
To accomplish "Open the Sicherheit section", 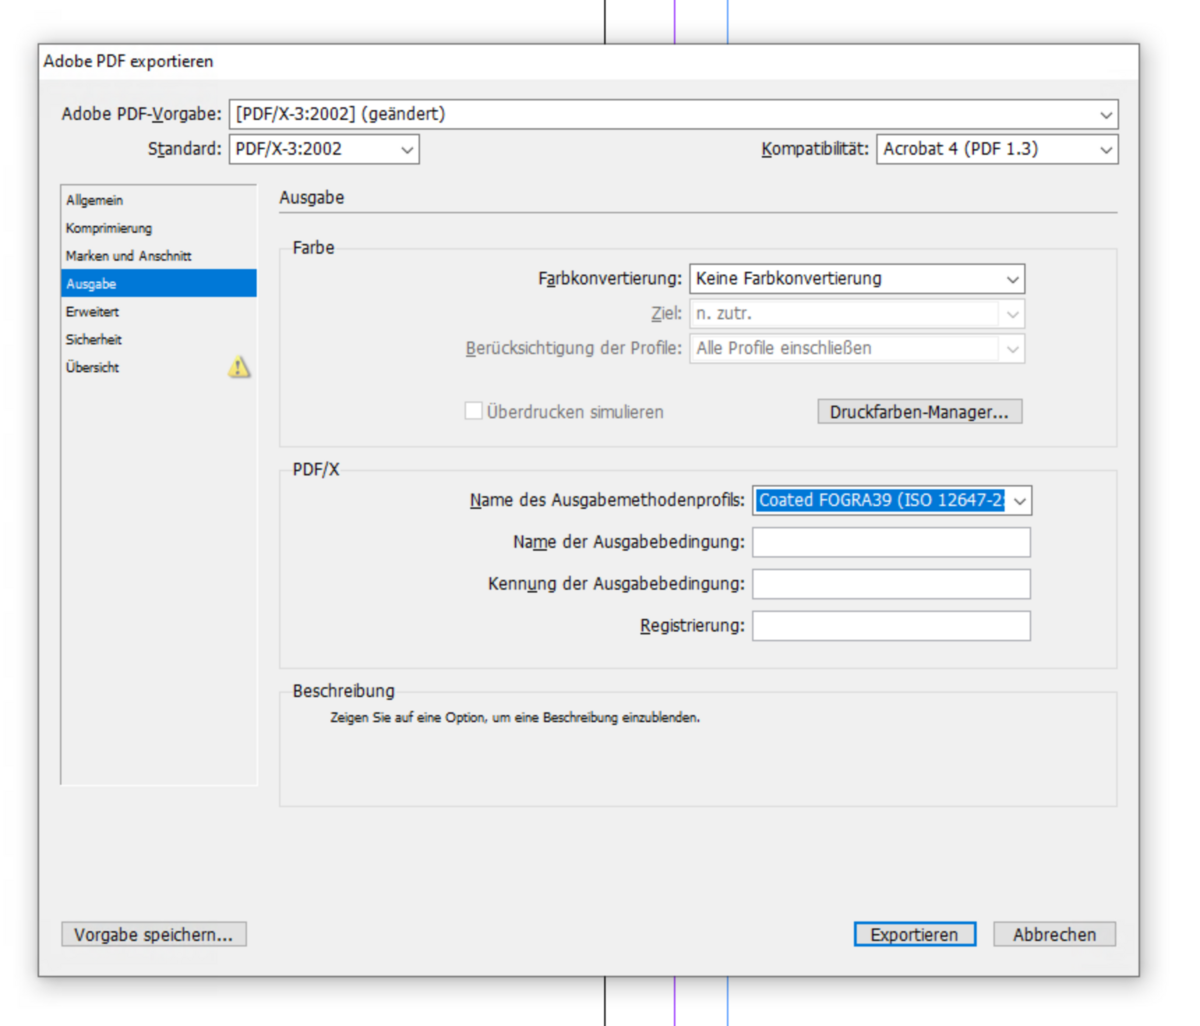I will (x=94, y=340).
